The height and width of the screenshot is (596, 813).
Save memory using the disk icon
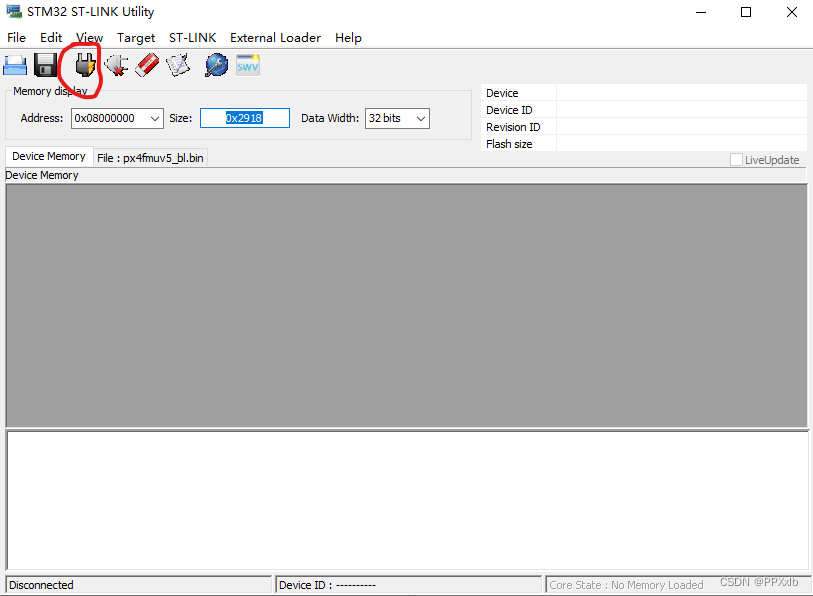tap(45, 64)
